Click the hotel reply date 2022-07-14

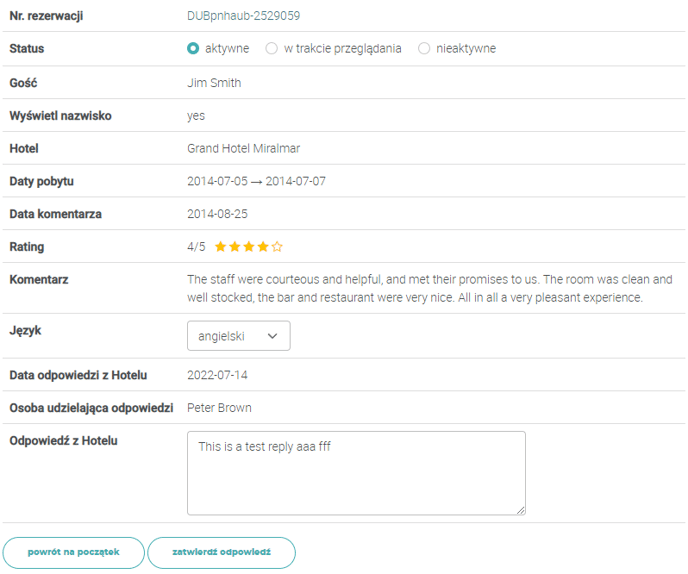pyautogui.click(x=217, y=375)
